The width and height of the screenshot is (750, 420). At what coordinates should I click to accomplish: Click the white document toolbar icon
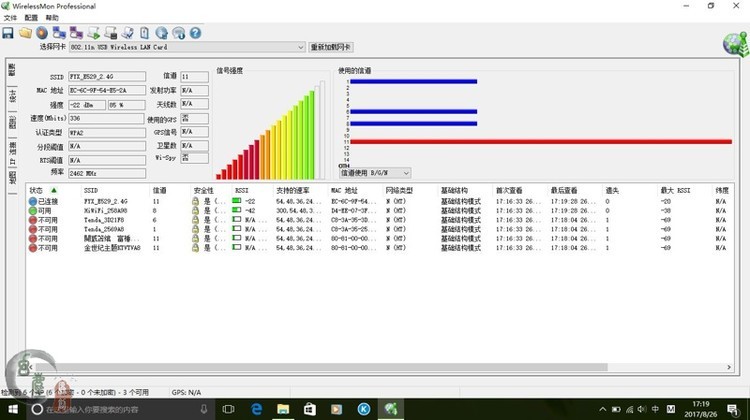pos(144,33)
